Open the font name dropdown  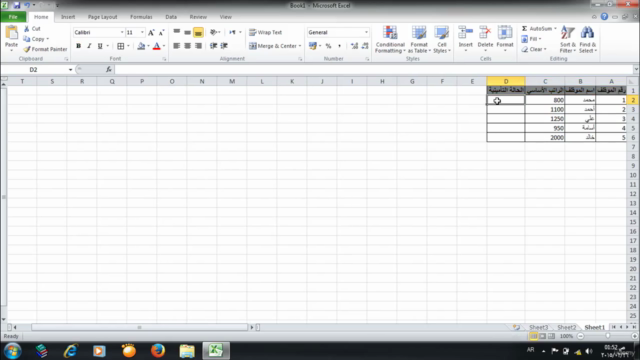[122, 32]
